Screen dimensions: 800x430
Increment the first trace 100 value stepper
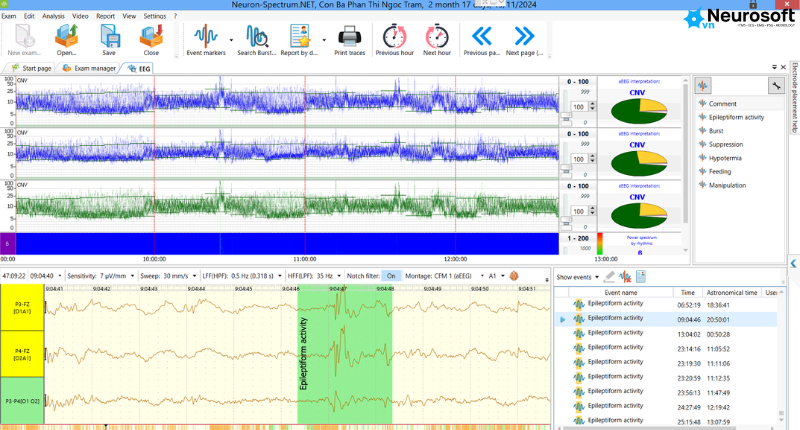click(592, 105)
